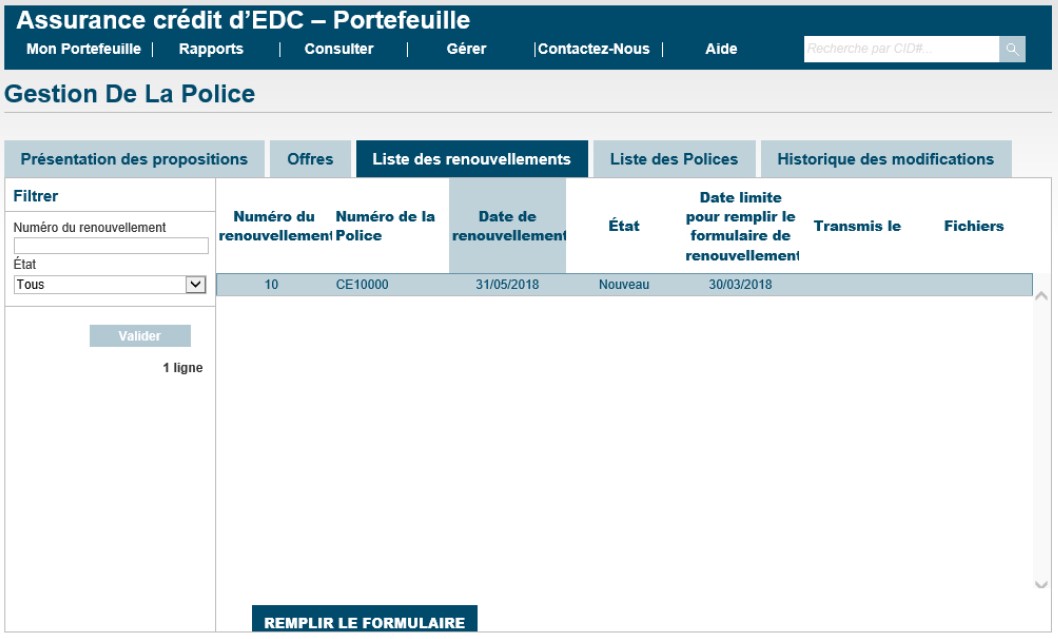Switch to Liste des Polices tab
This screenshot has height=639, width=1058.
(x=674, y=159)
